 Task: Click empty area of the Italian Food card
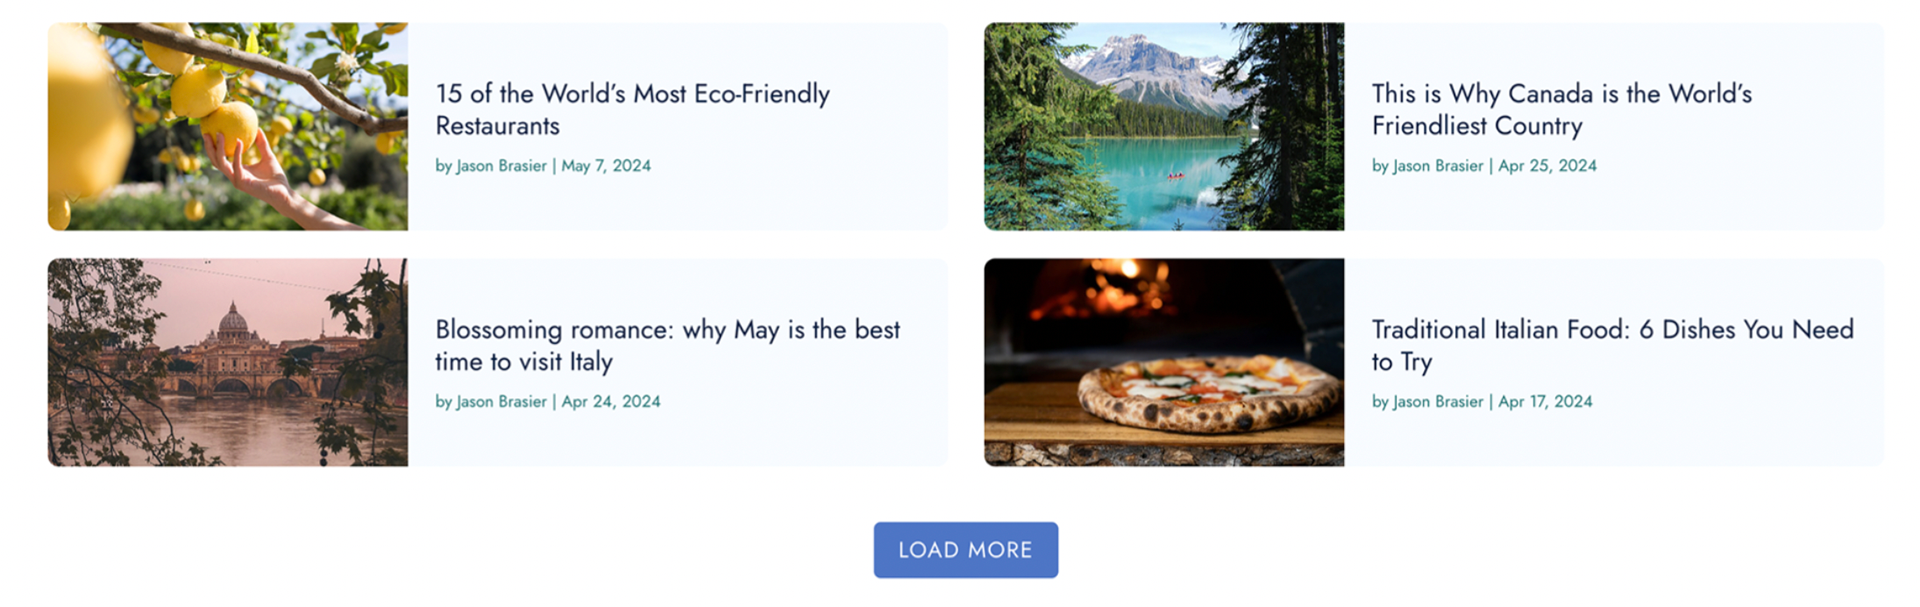tap(1740, 440)
